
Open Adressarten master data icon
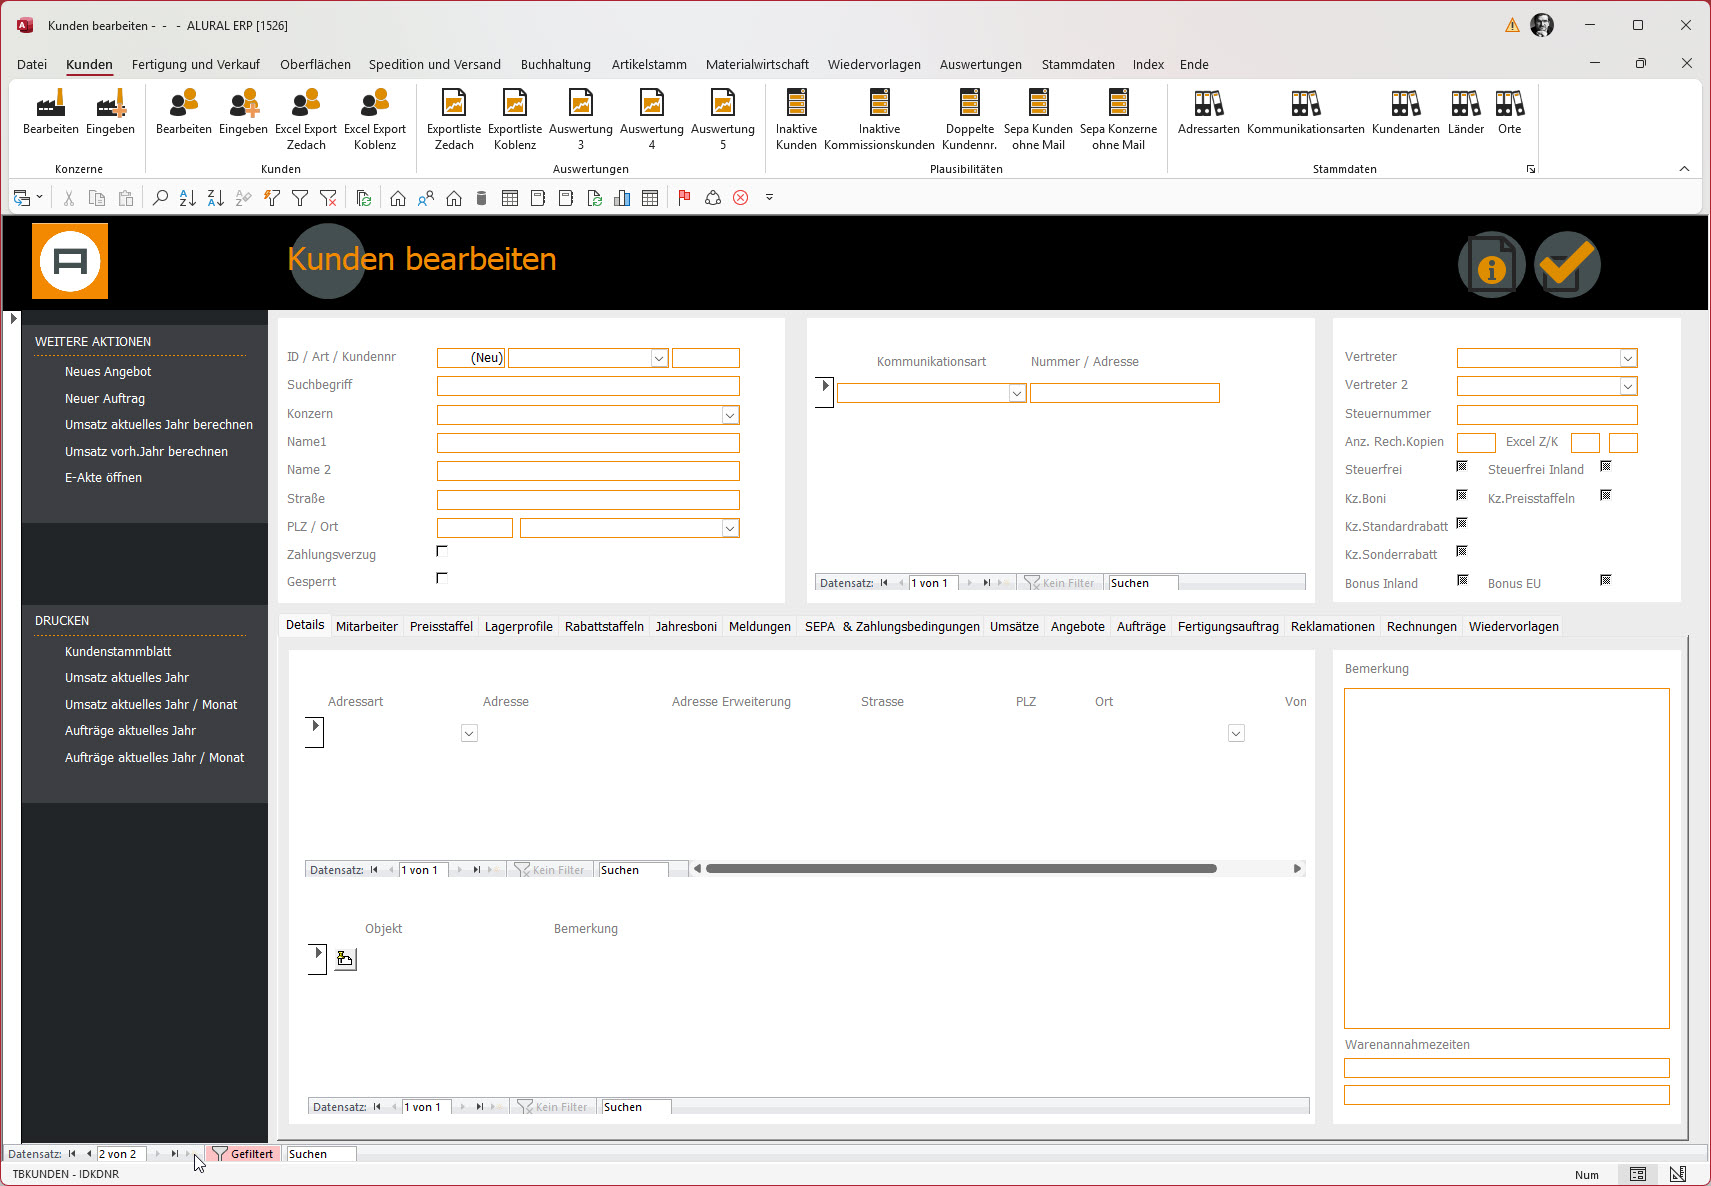[1208, 104]
